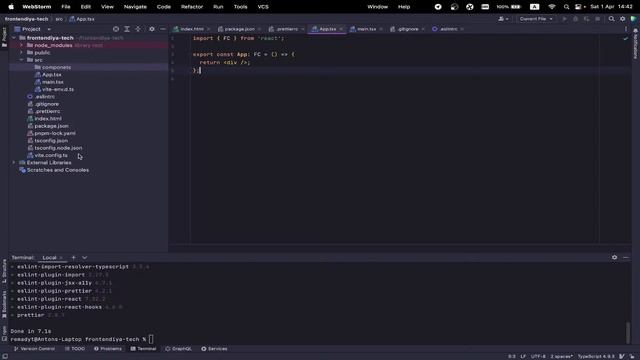Expand the public folder
Image resolution: width=640 pixels, height=360 pixels.
tap(21, 53)
